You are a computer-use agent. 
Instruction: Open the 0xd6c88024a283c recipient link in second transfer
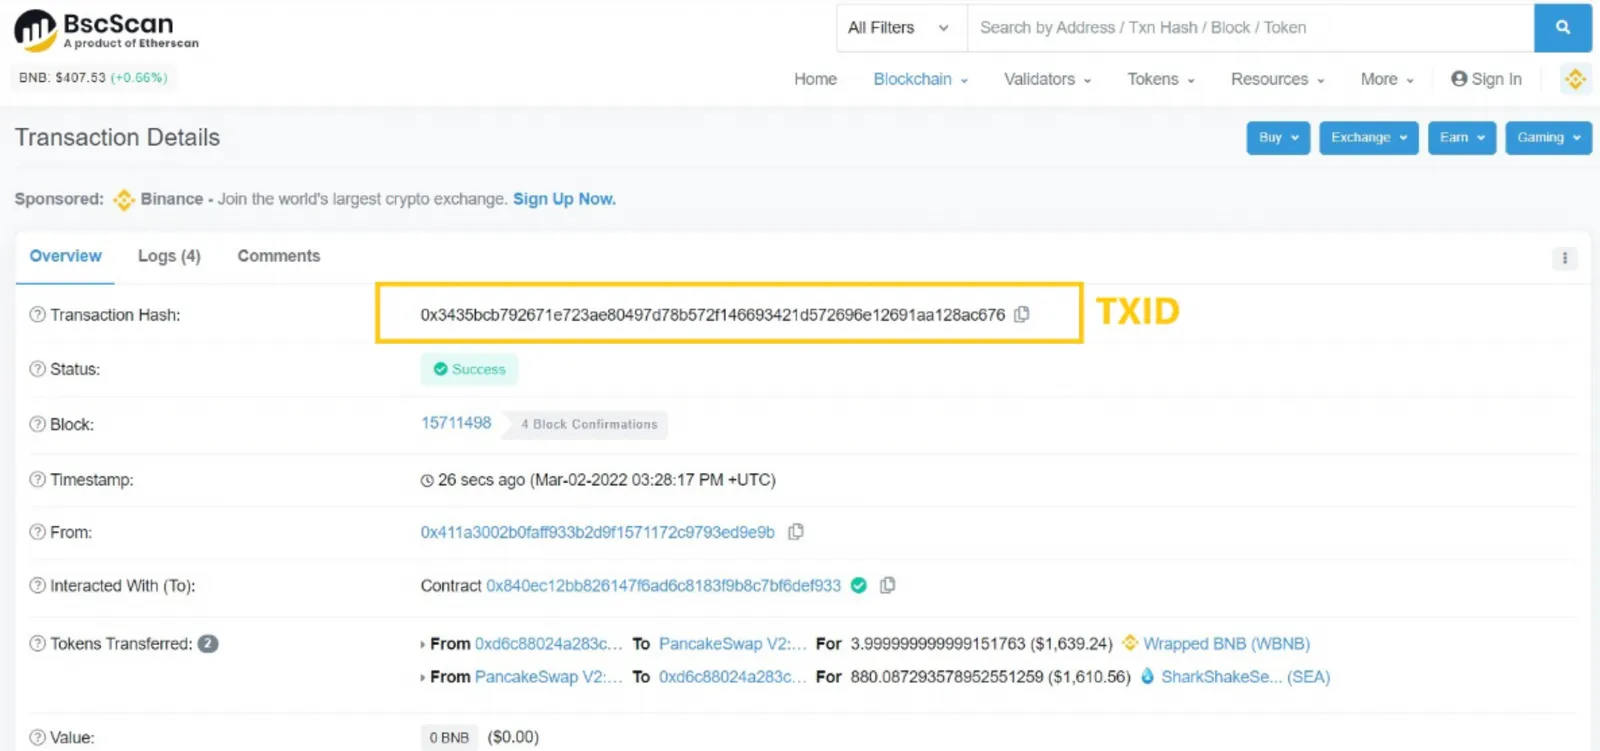click(x=733, y=676)
